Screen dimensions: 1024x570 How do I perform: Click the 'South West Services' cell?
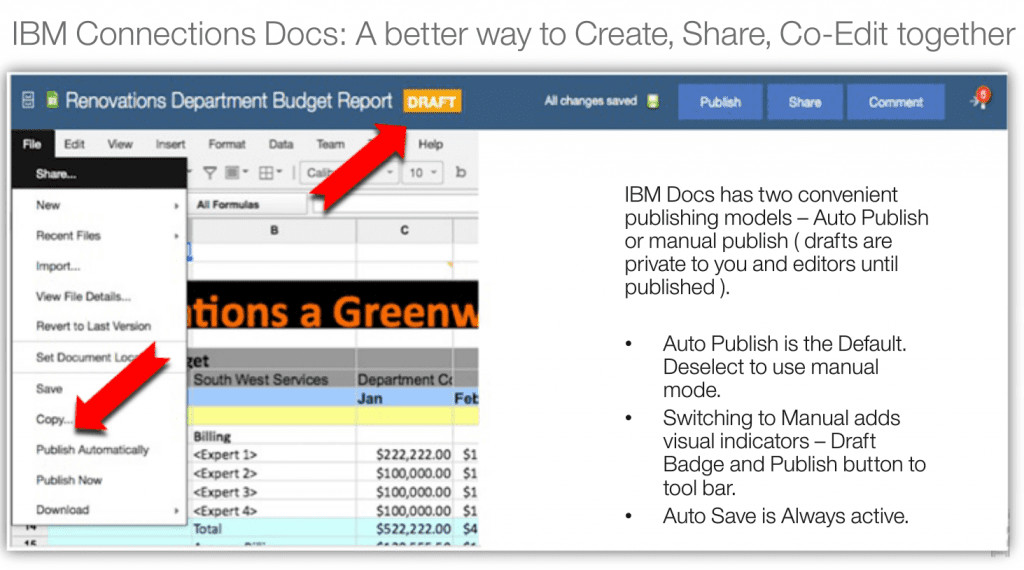tap(272, 379)
